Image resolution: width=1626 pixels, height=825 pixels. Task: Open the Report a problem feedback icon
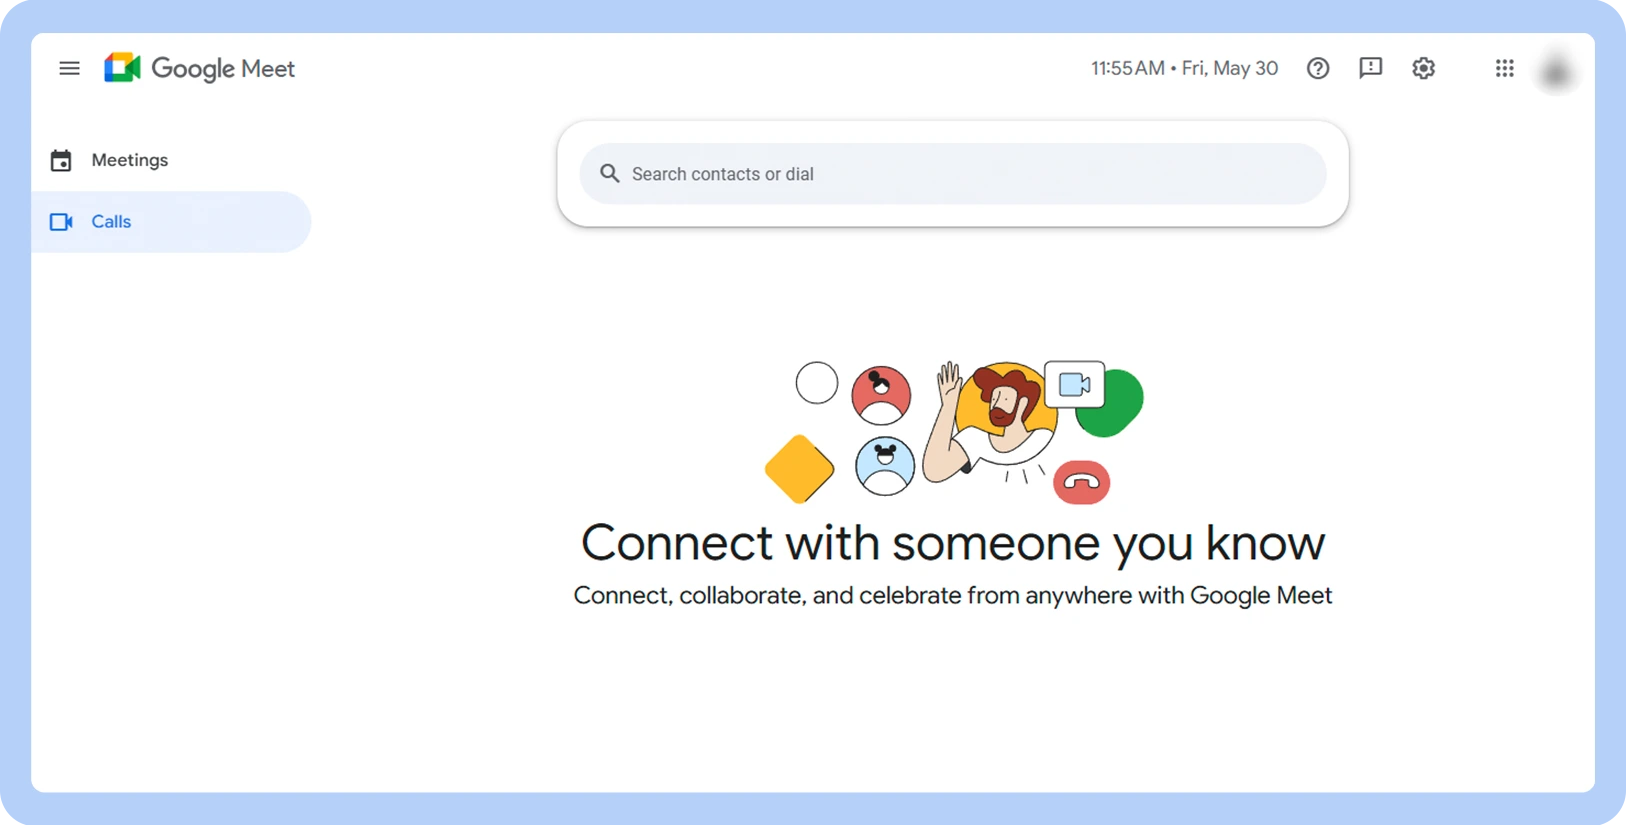[1370, 68]
